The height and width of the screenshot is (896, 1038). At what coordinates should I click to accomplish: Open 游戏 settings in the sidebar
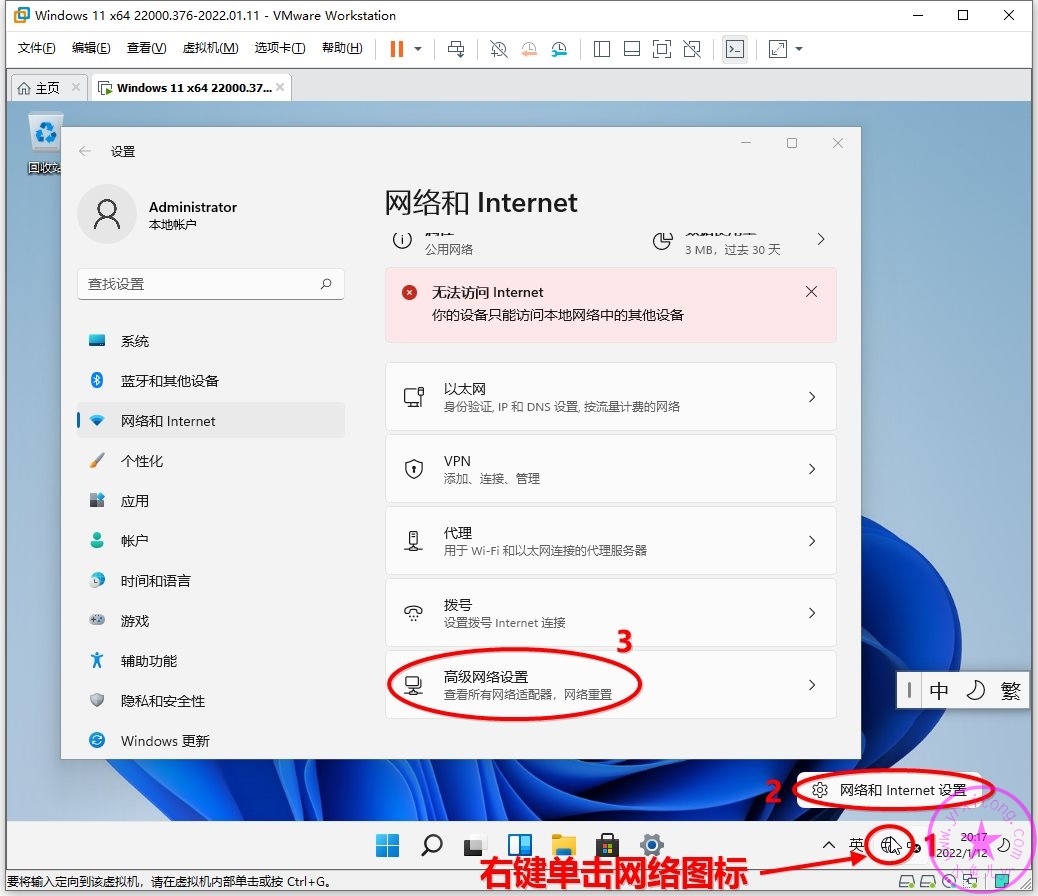211,621
